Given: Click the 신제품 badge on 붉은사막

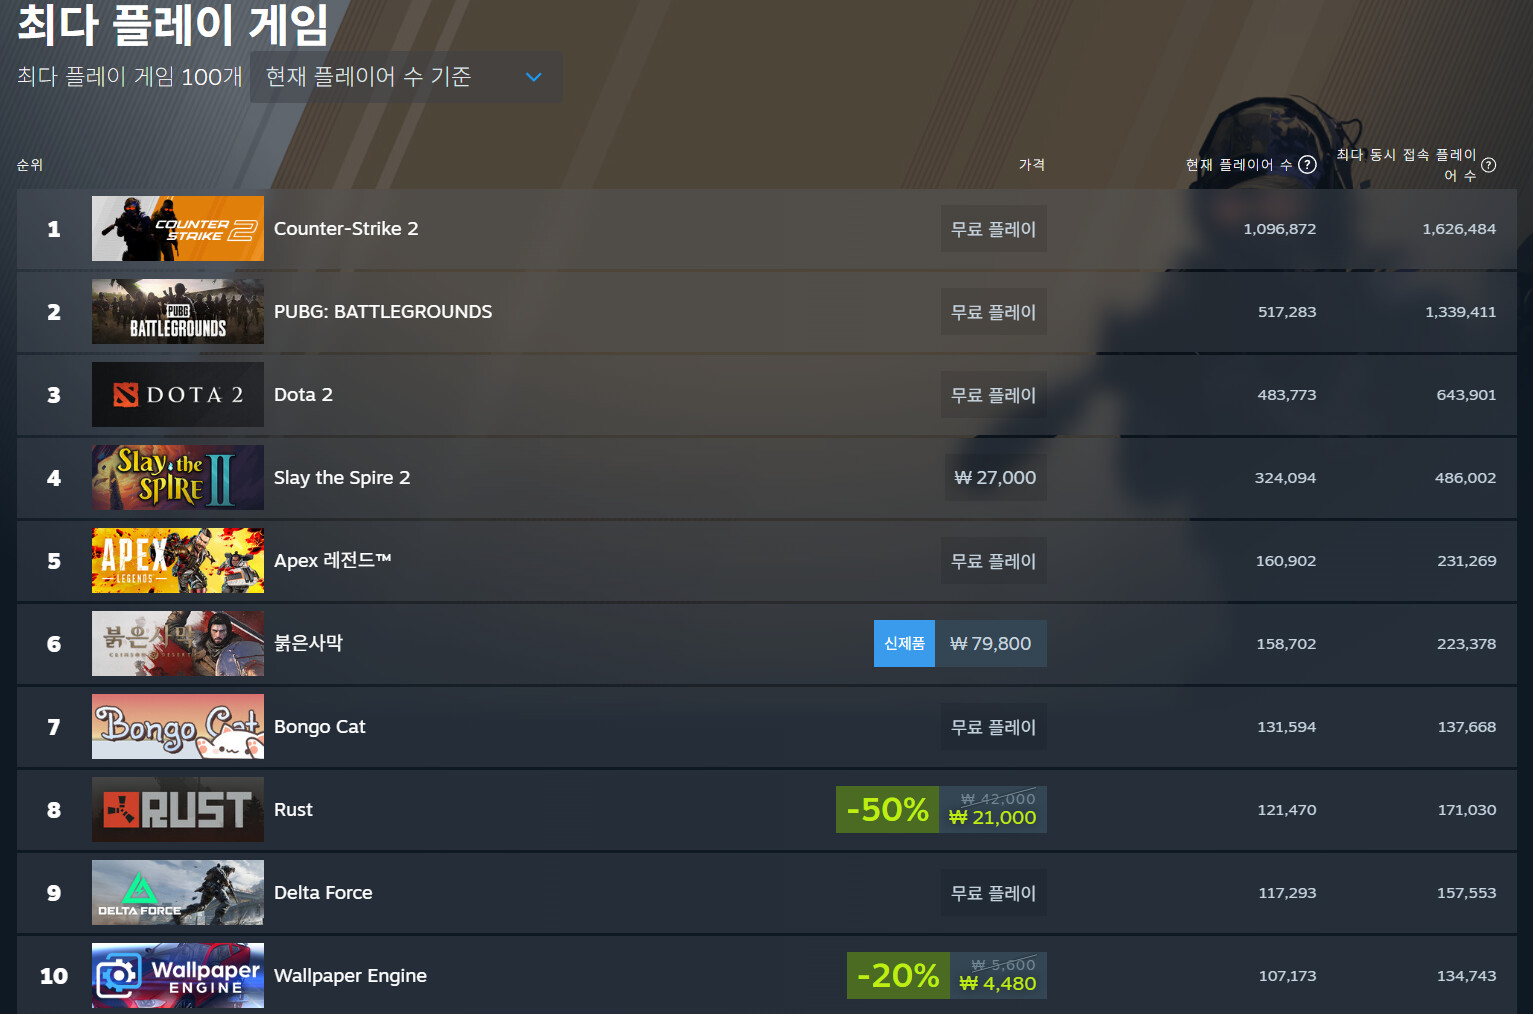Looking at the screenshot, I should (x=905, y=644).
